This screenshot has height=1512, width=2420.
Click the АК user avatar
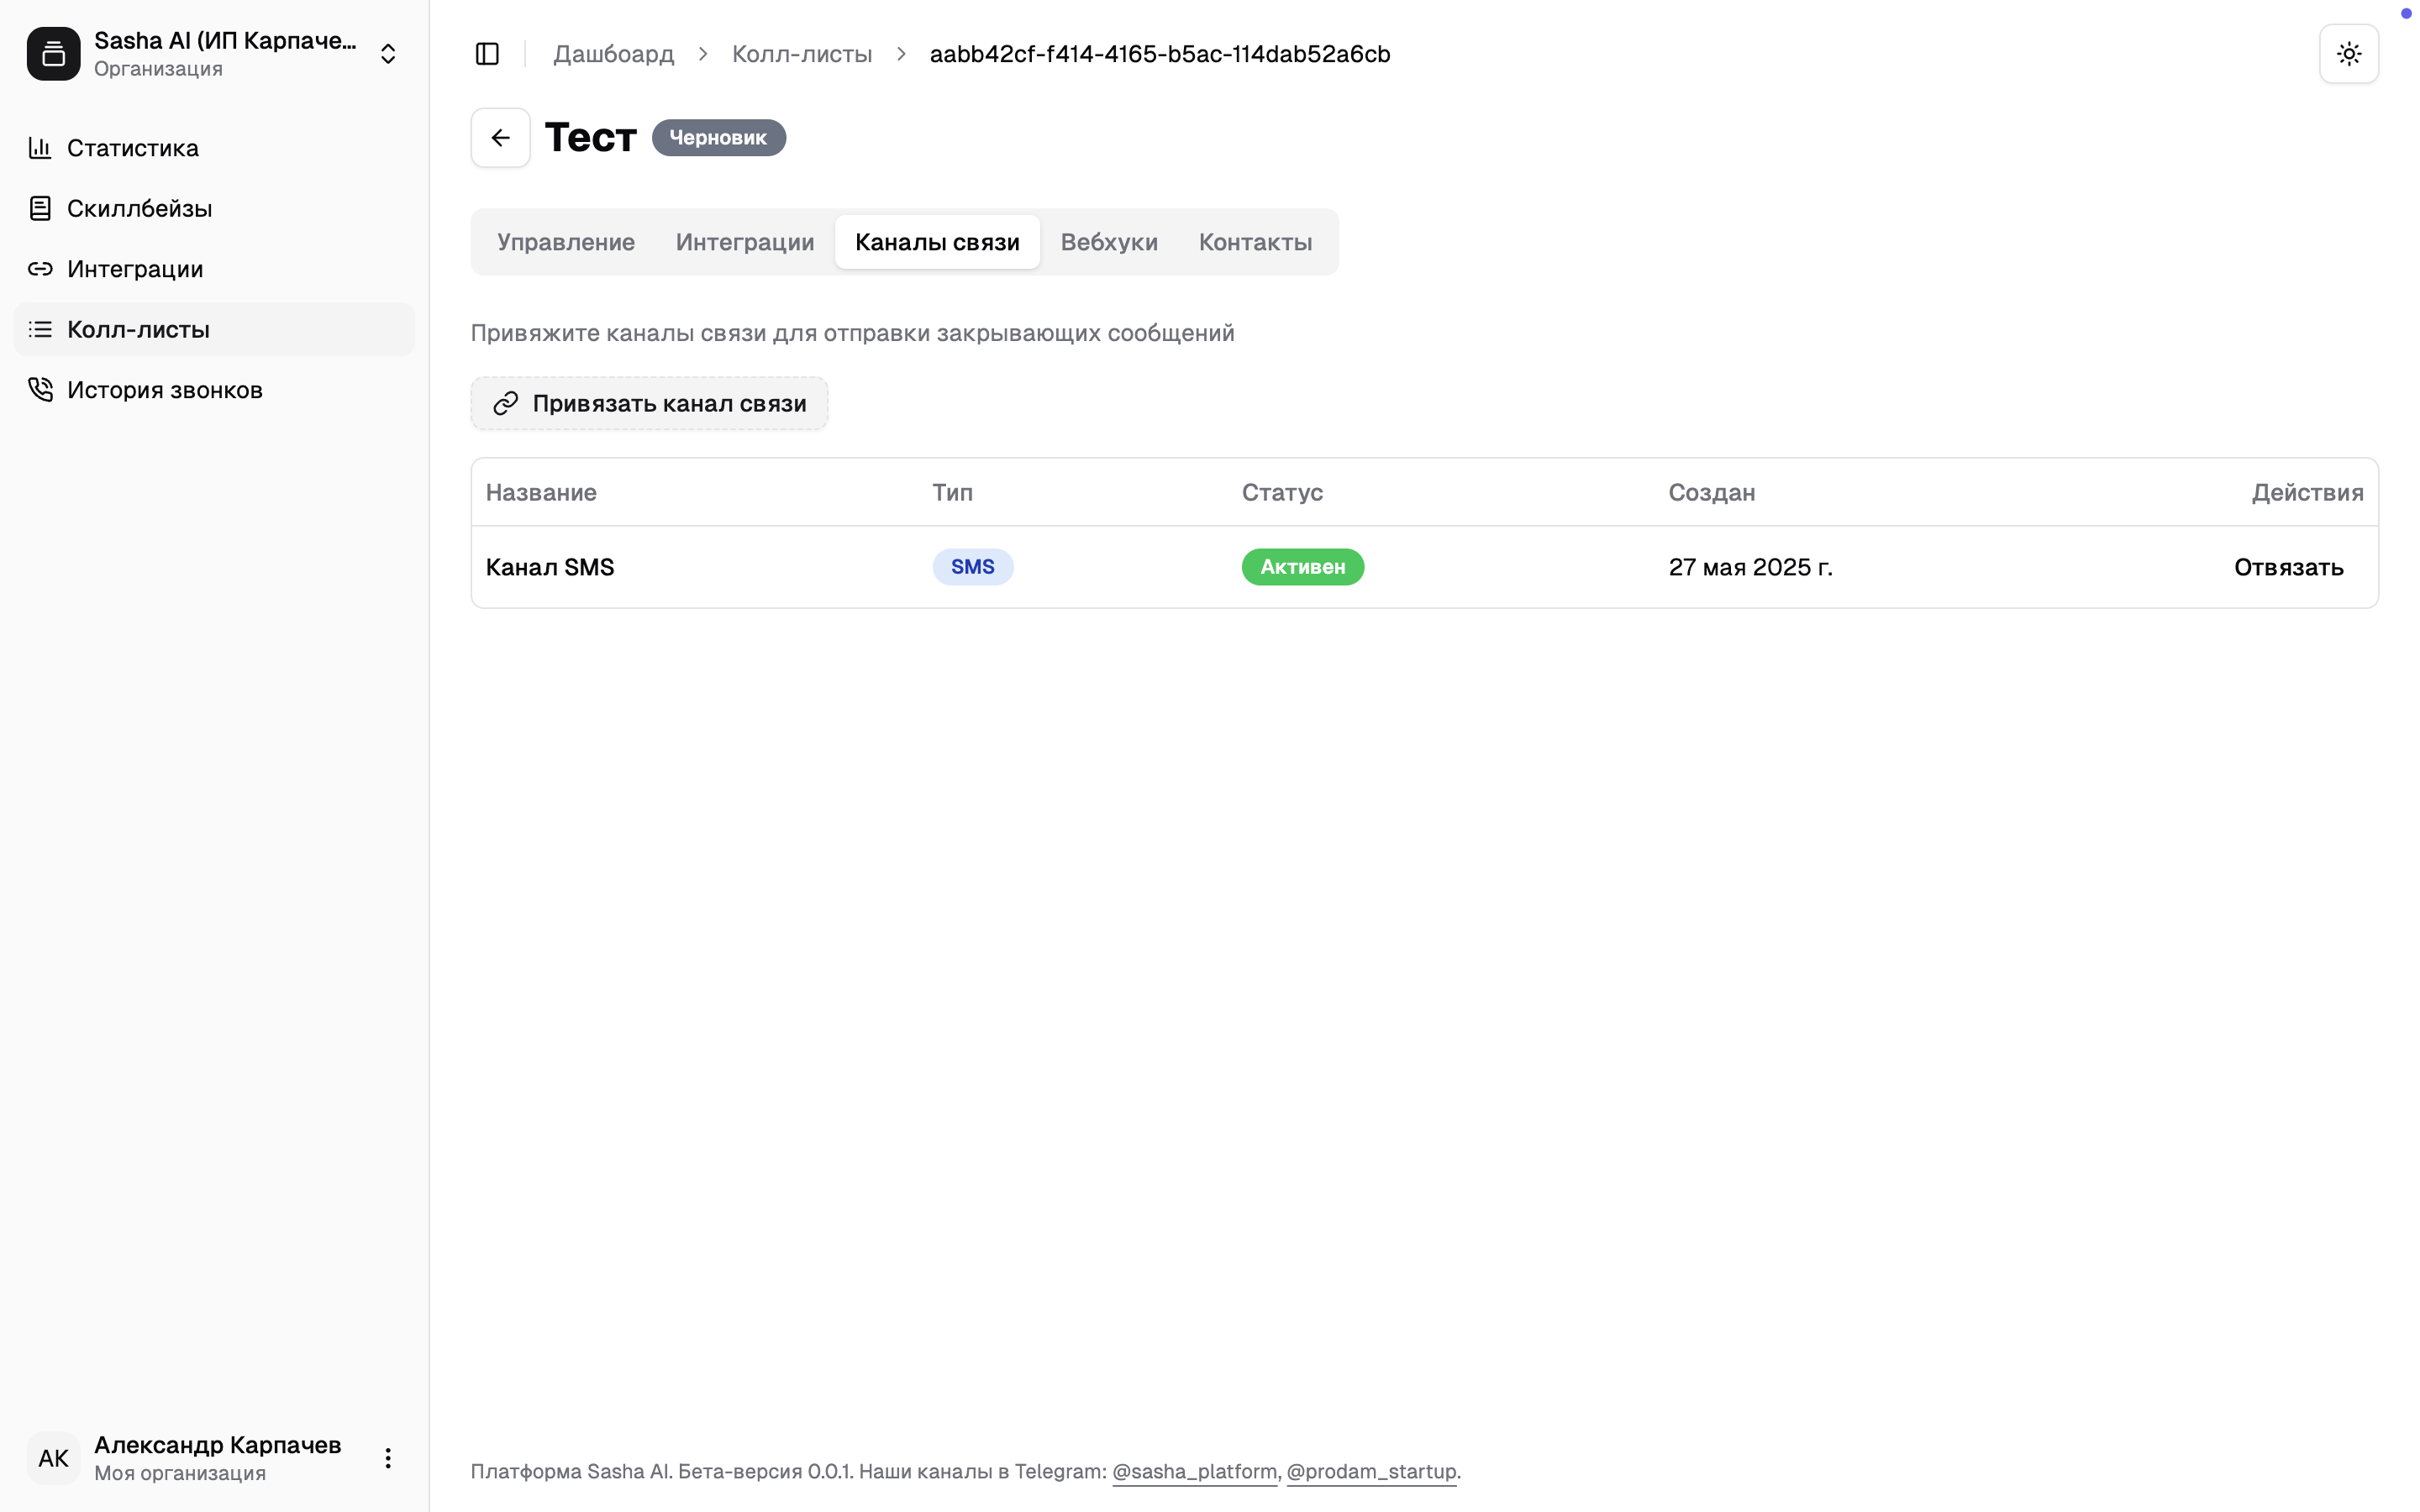[53, 1458]
